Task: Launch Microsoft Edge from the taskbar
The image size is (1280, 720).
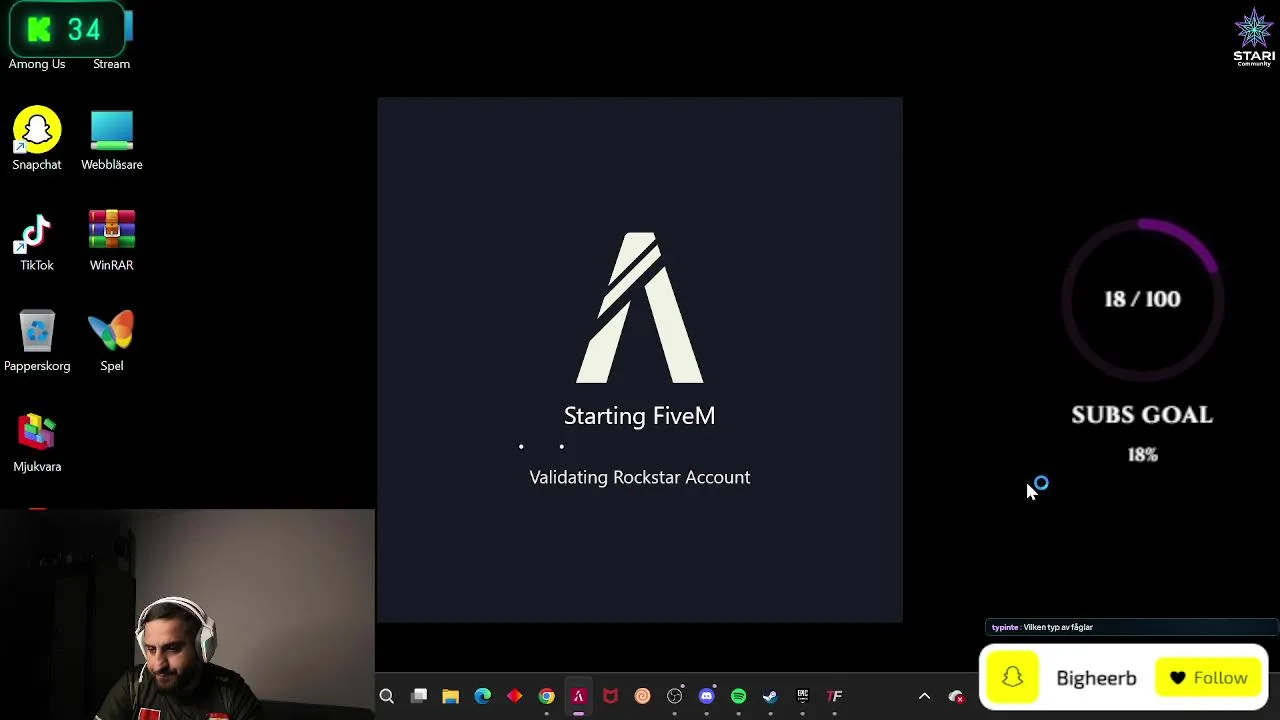Action: 483,696
